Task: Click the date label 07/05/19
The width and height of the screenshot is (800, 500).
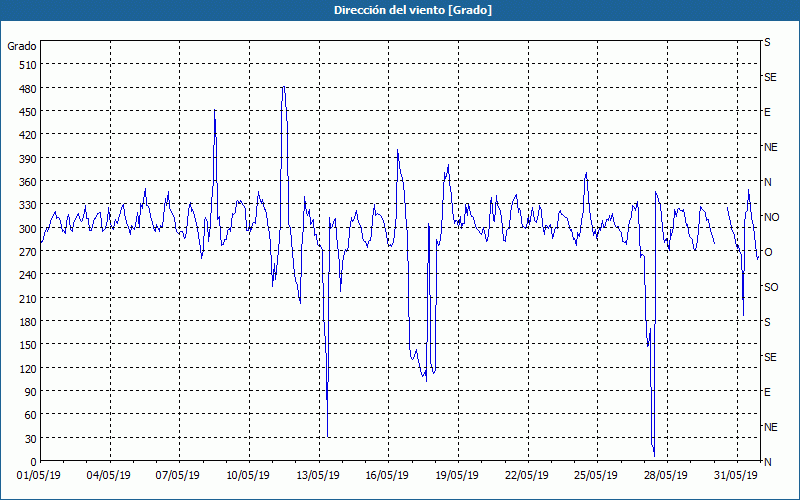Action: [178, 476]
